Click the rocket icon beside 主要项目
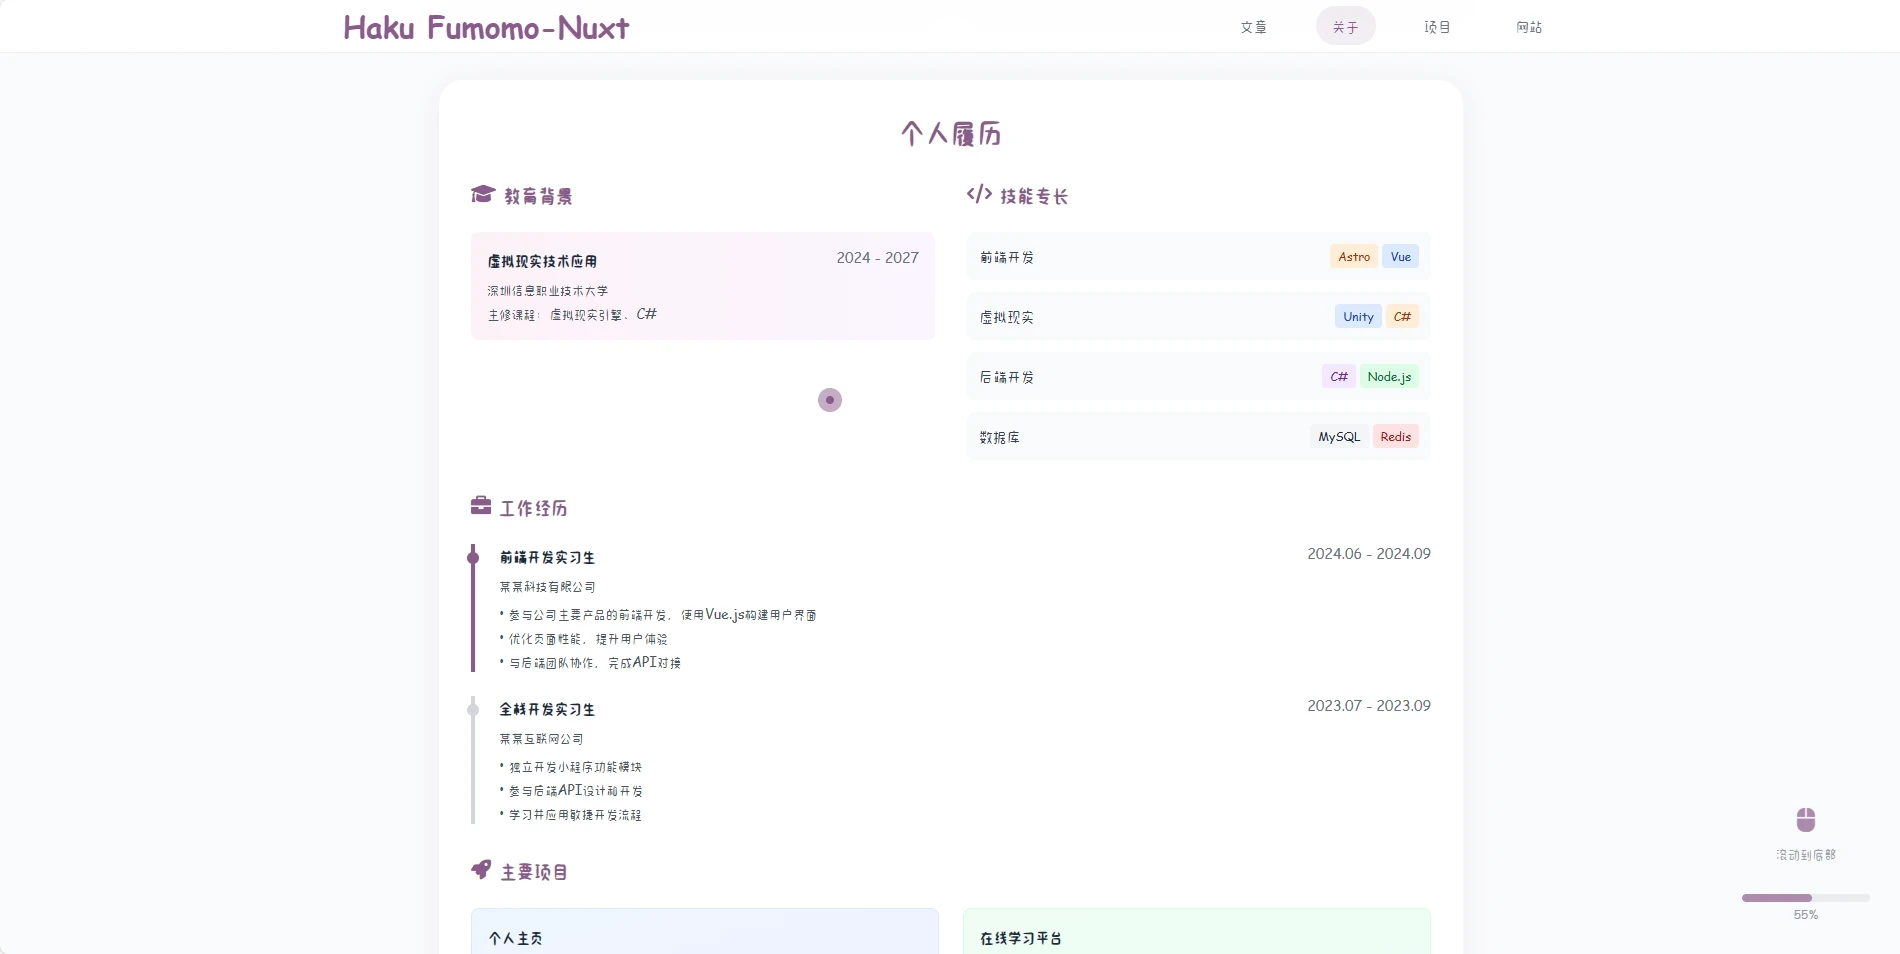This screenshot has height=954, width=1900. coord(481,870)
